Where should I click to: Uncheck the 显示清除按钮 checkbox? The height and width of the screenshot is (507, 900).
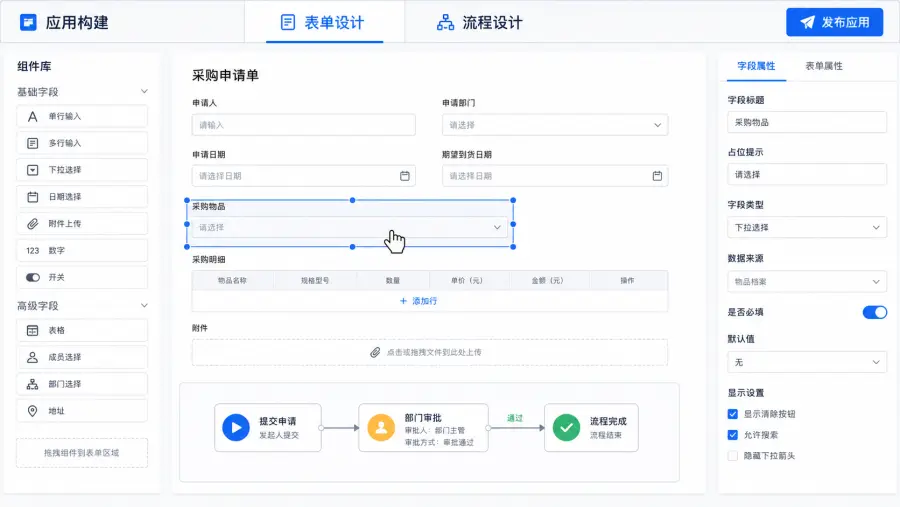click(x=732, y=414)
